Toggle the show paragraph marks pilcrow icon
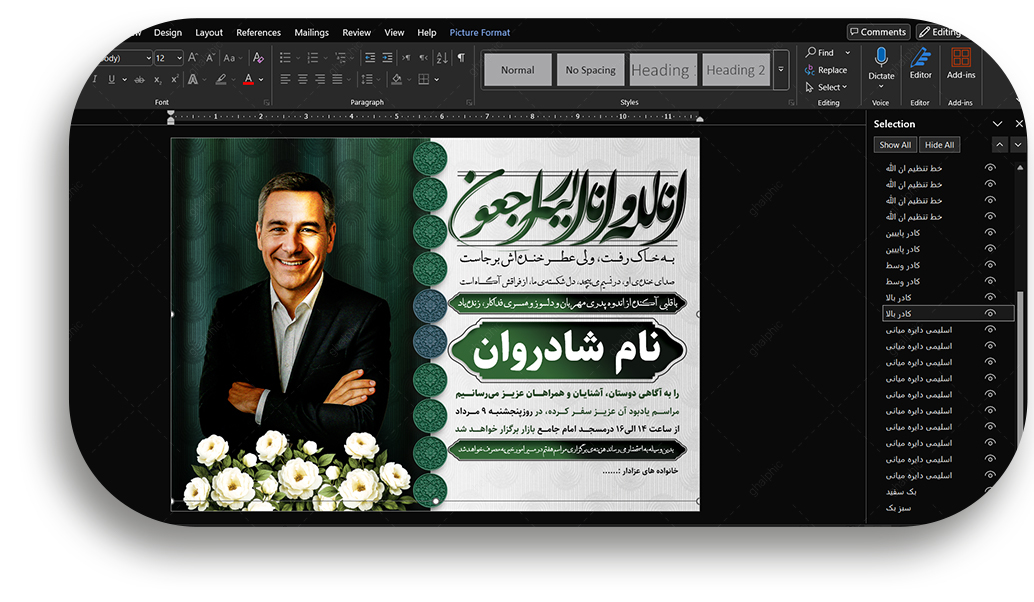Screen dimensions: 1034x602 pos(461,58)
